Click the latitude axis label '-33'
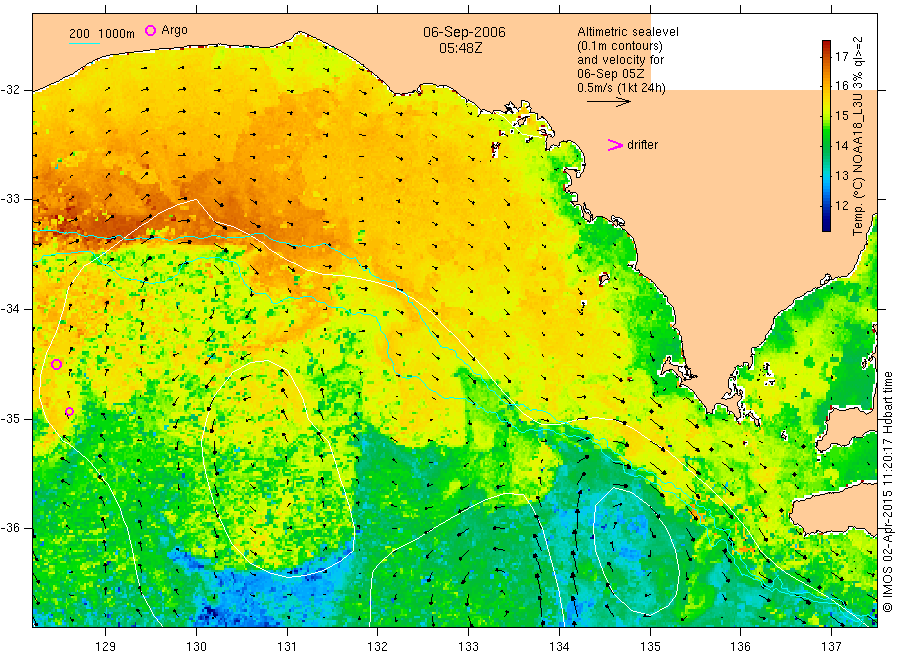The height and width of the screenshot is (660, 900). [x=11, y=199]
